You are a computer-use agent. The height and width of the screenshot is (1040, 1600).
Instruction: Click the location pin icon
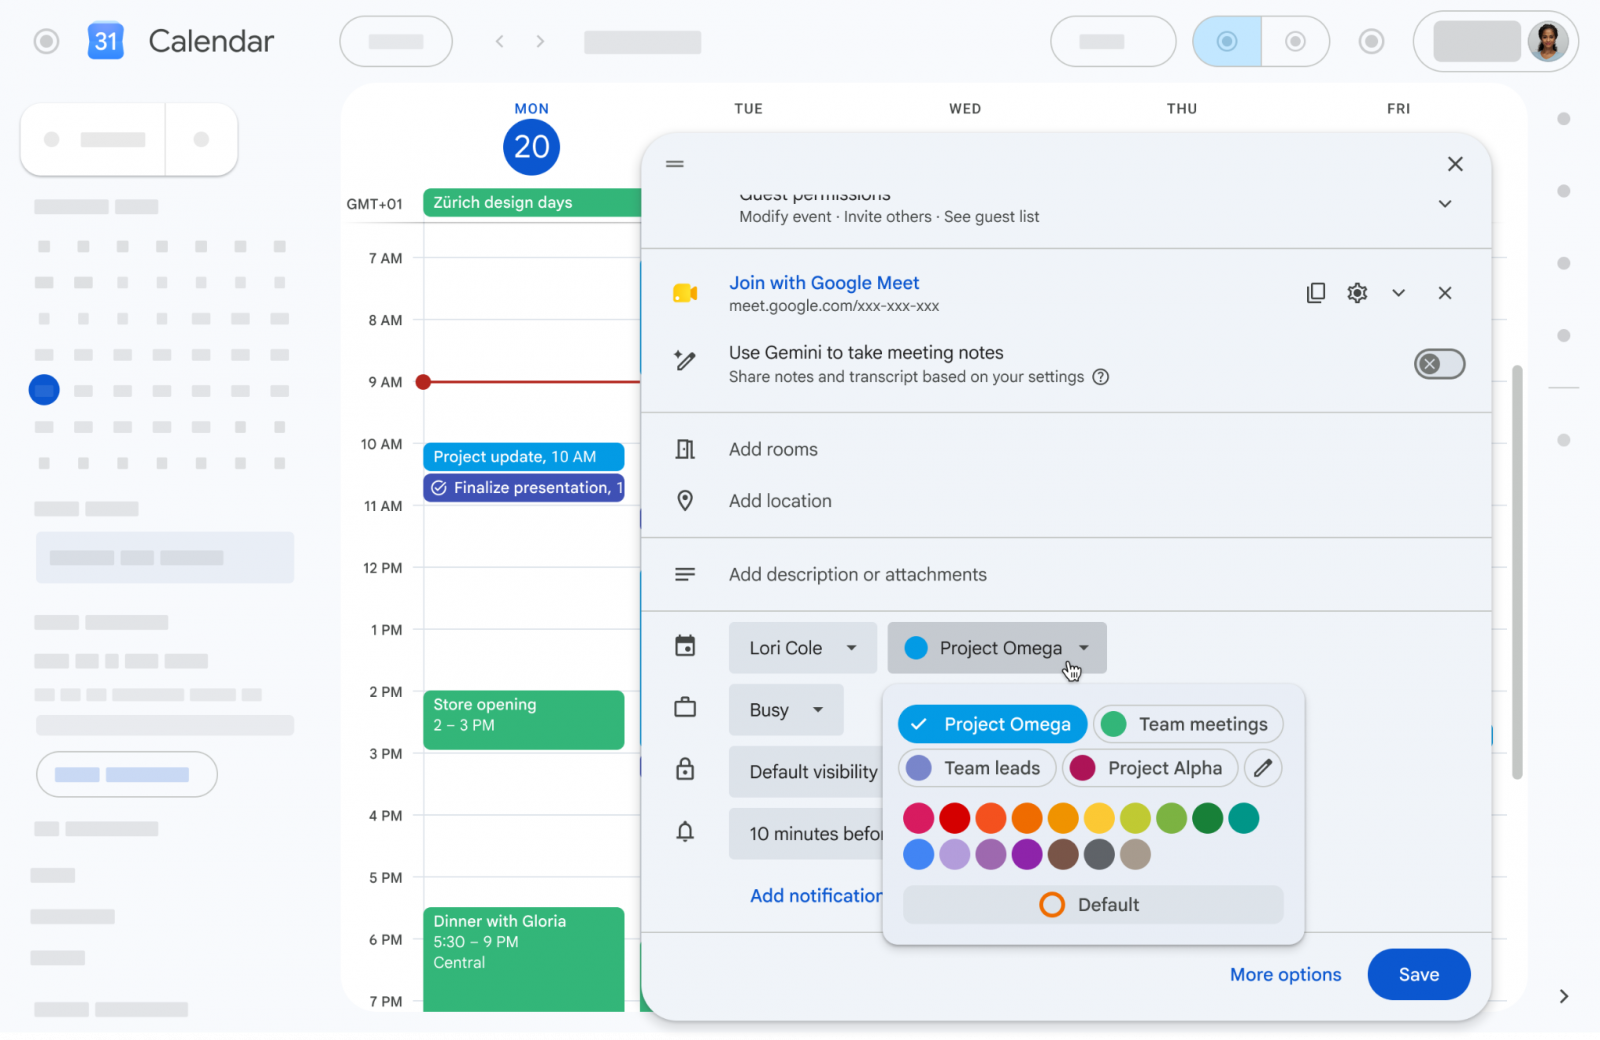(x=685, y=501)
